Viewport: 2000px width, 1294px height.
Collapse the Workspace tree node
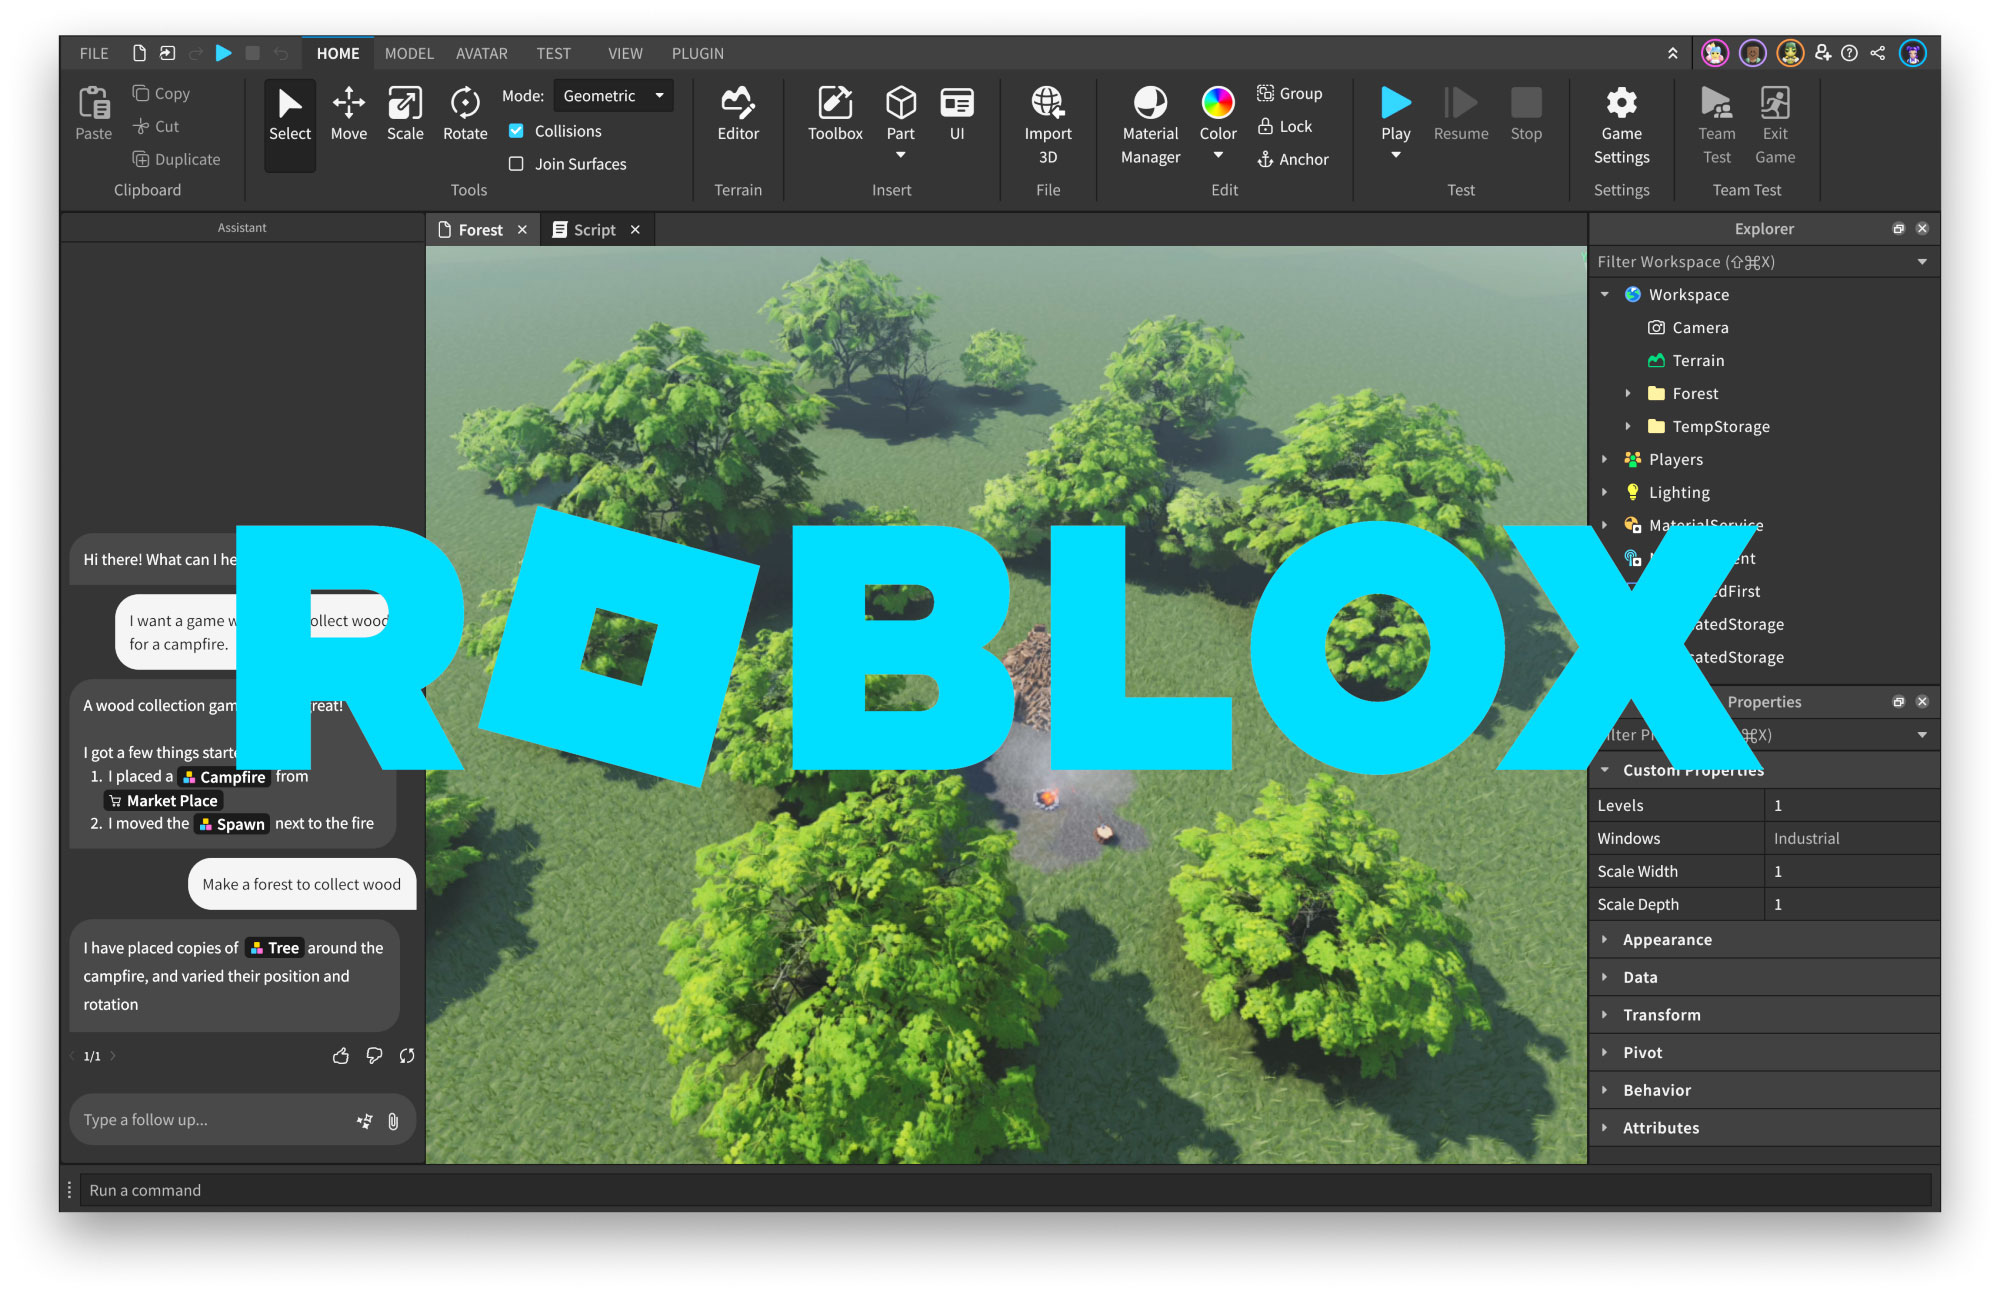(1605, 294)
